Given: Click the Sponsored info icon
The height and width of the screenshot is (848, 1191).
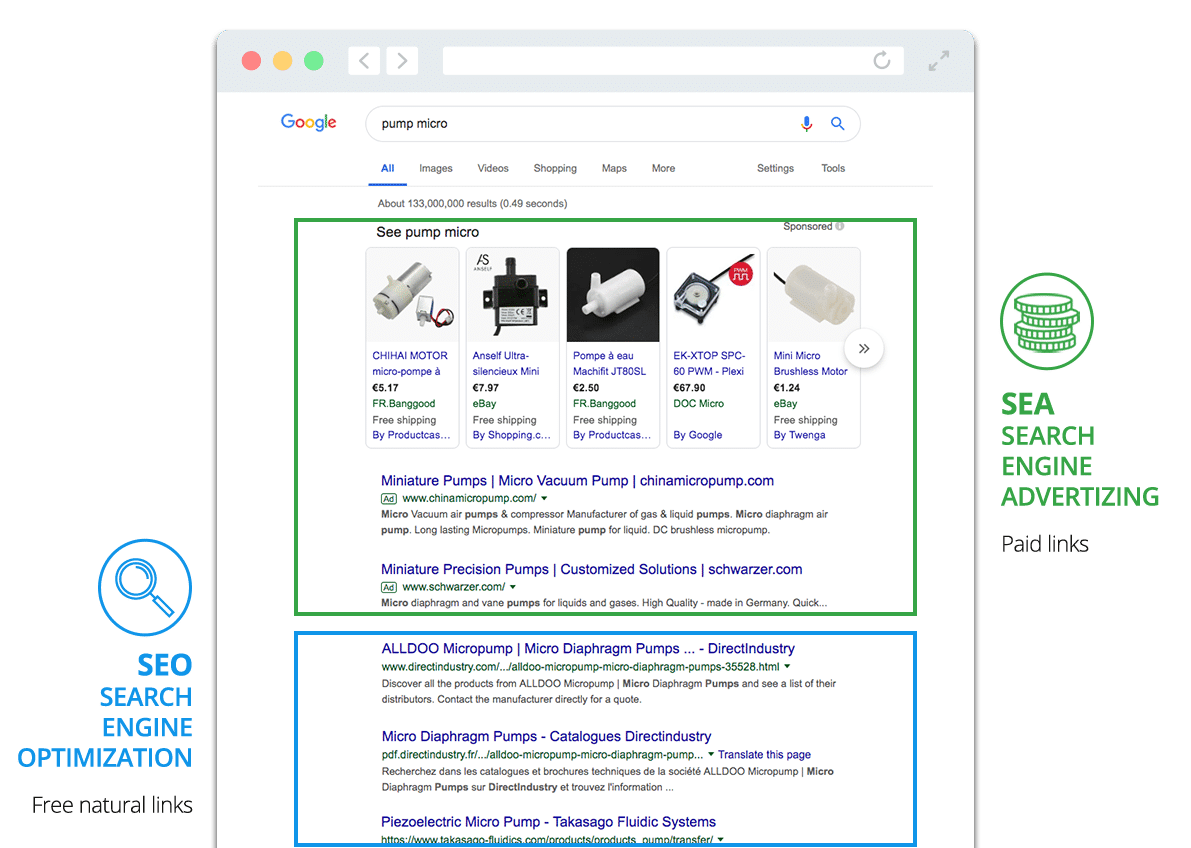Looking at the screenshot, I should 840,227.
